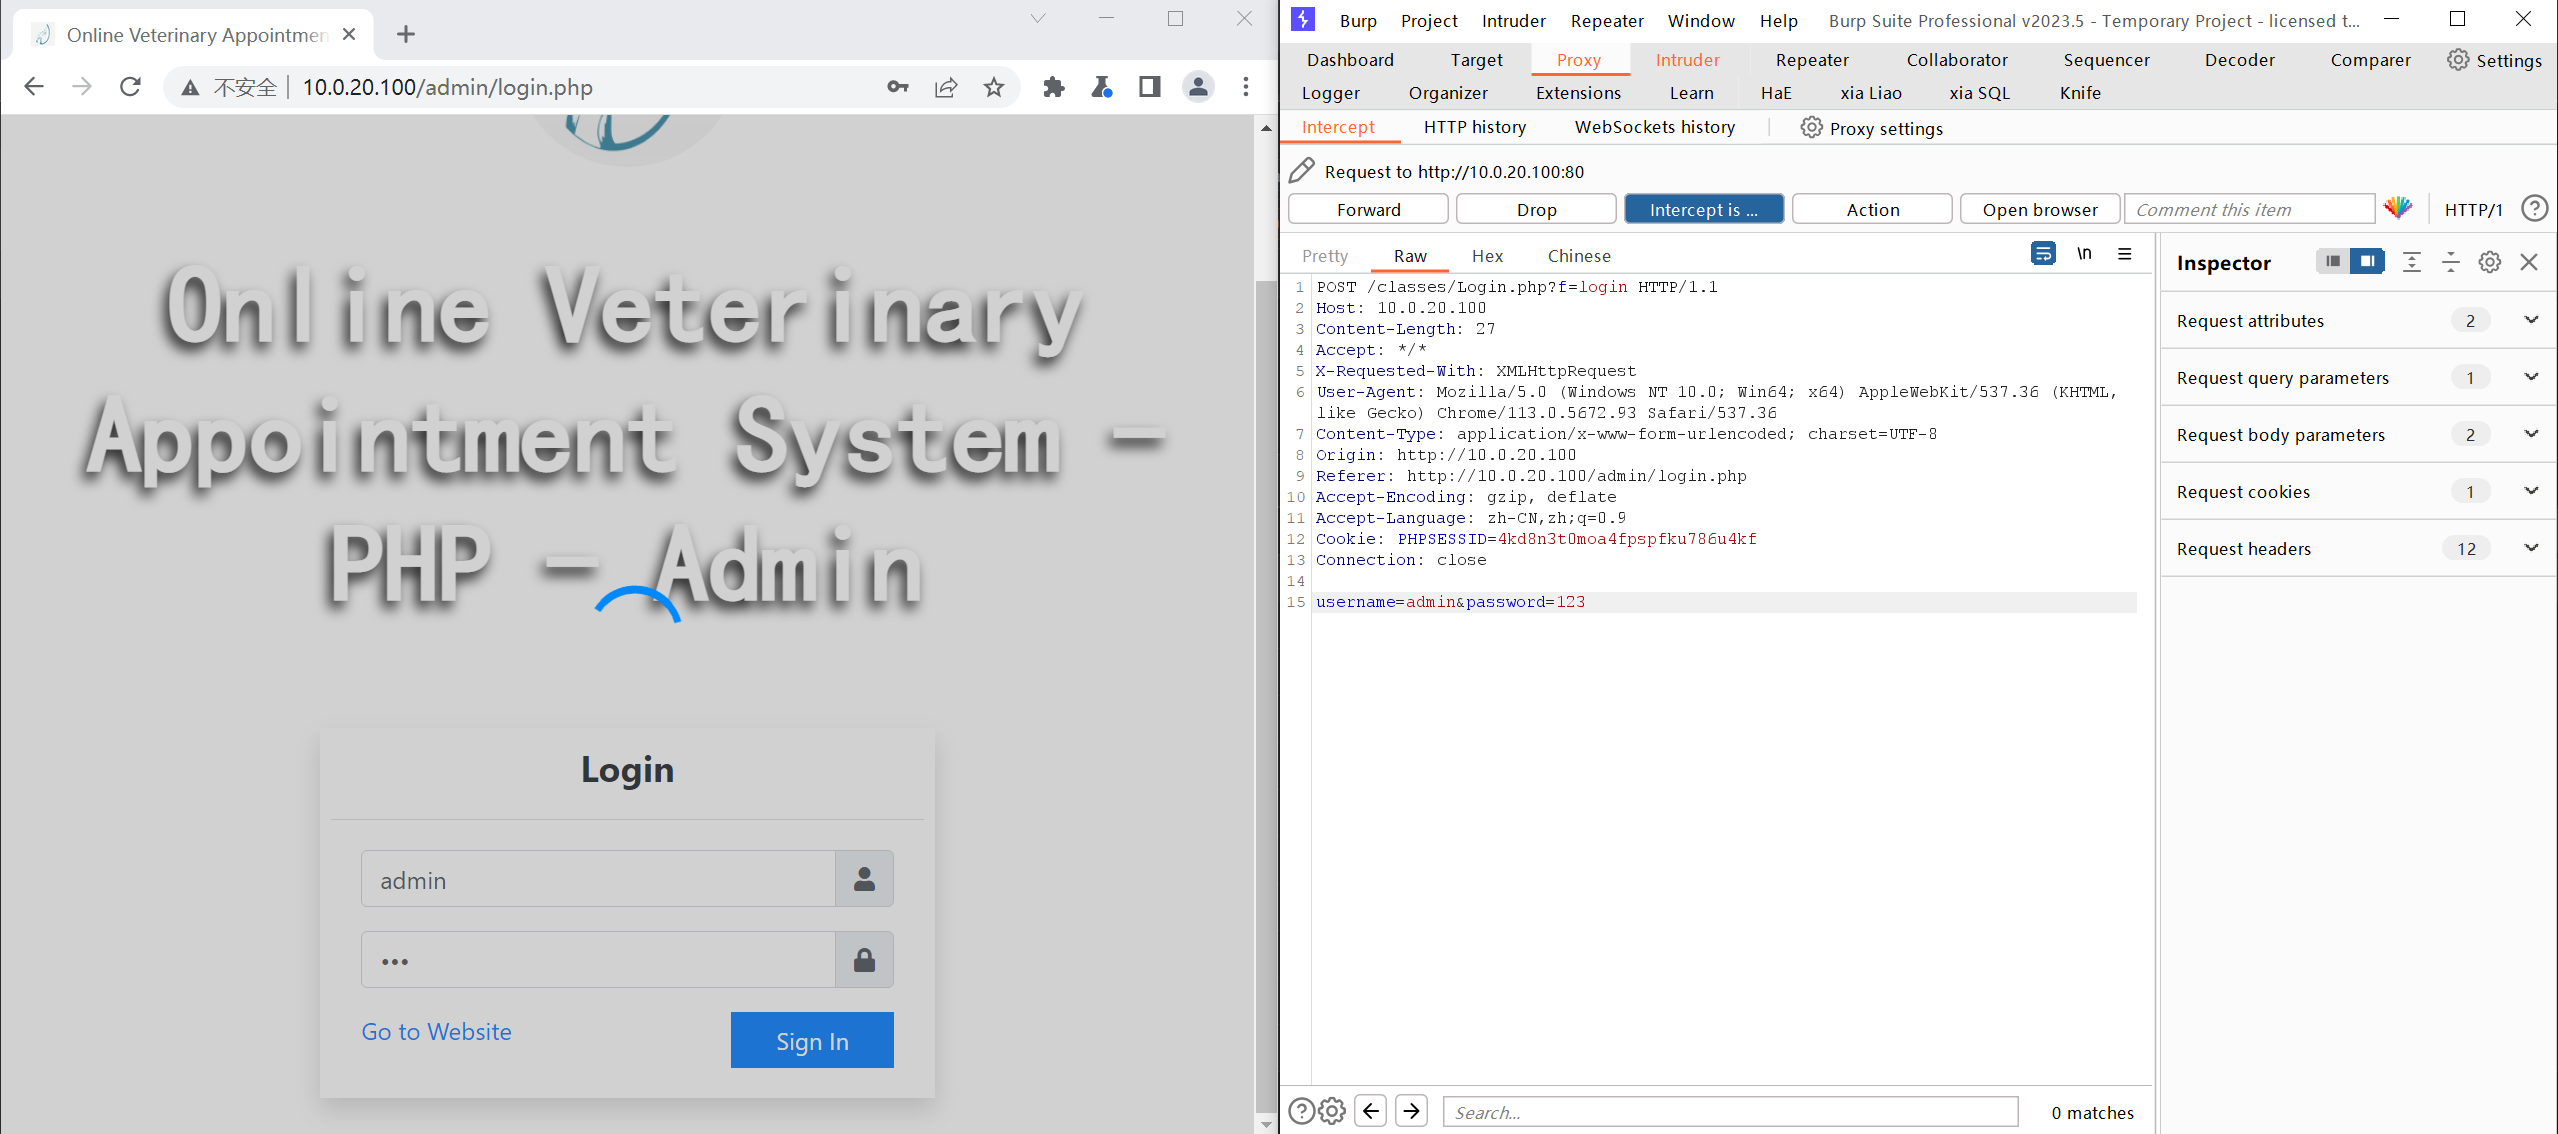This screenshot has height=1134, width=2558.
Task: Drop the intercepted request
Action: click(1536, 209)
